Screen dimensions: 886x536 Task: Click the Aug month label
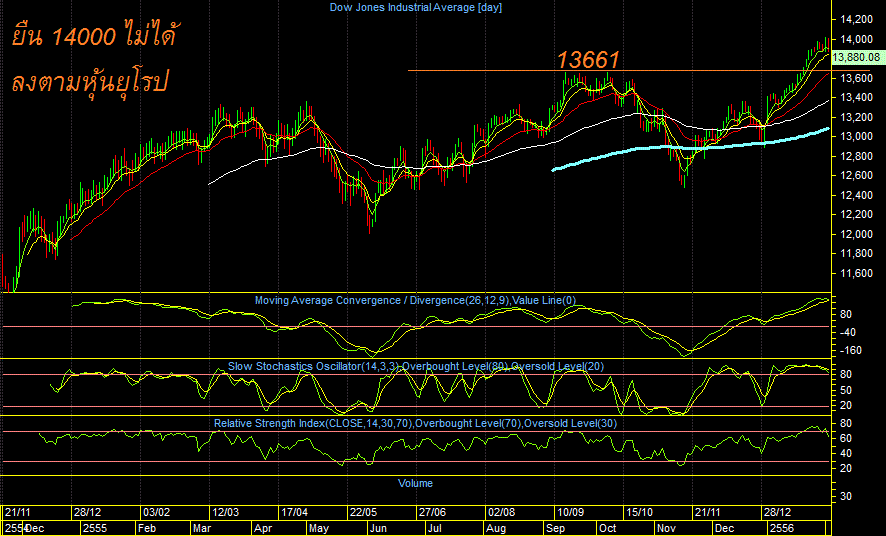[496, 529]
